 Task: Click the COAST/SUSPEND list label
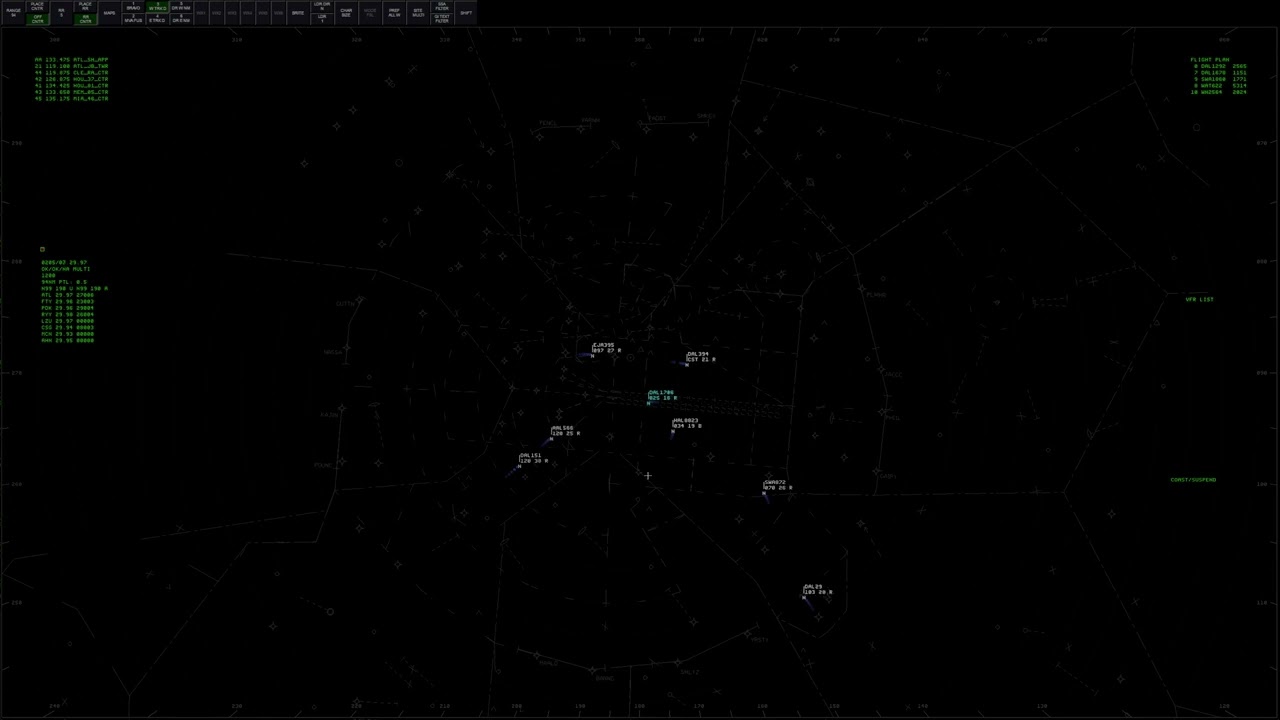pyautogui.click(x=1193, y=480)
